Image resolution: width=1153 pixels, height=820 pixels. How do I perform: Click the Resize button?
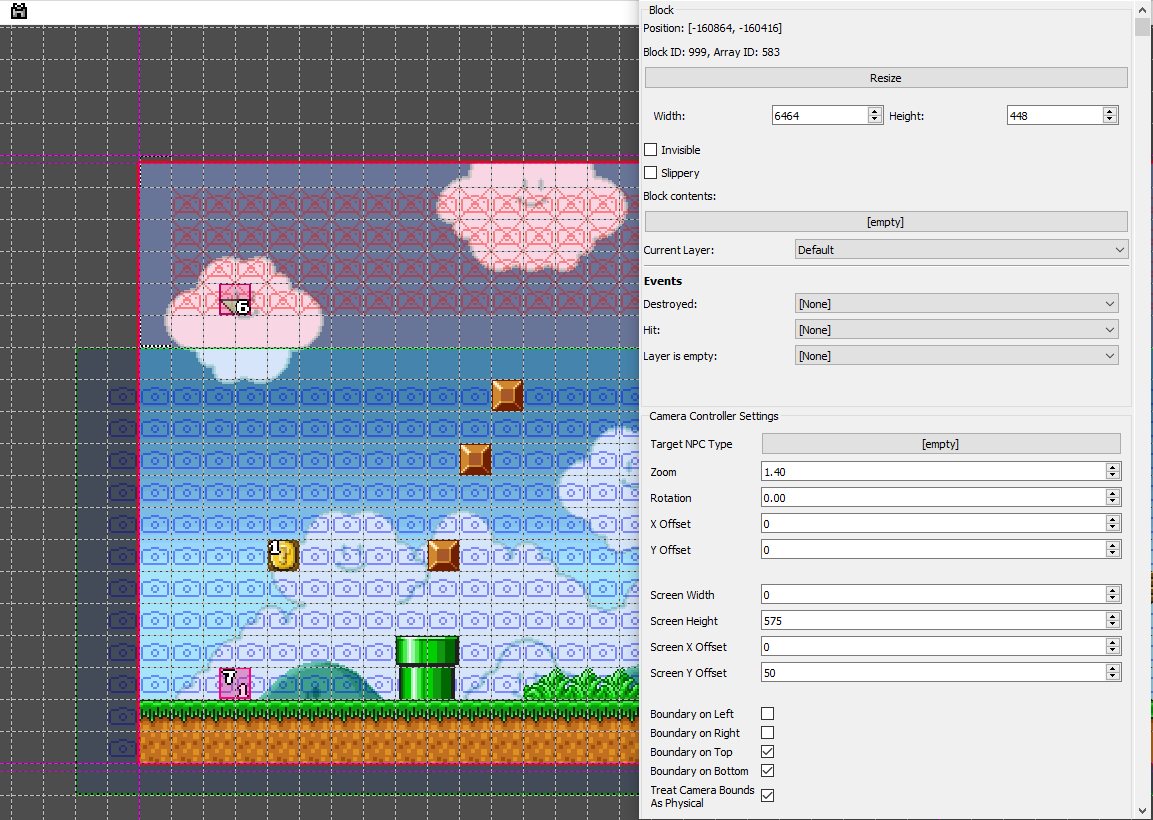pyautogui.click(x=885, y=78)
